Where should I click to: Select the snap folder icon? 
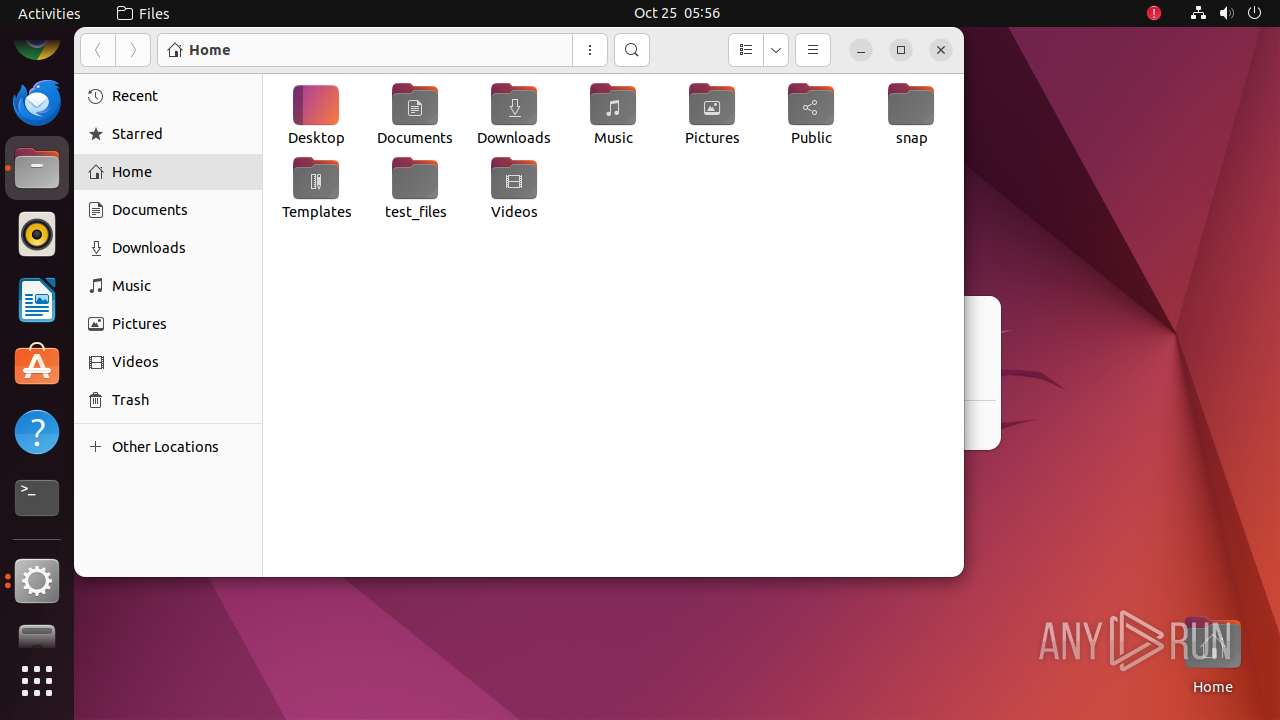(911, 105)
